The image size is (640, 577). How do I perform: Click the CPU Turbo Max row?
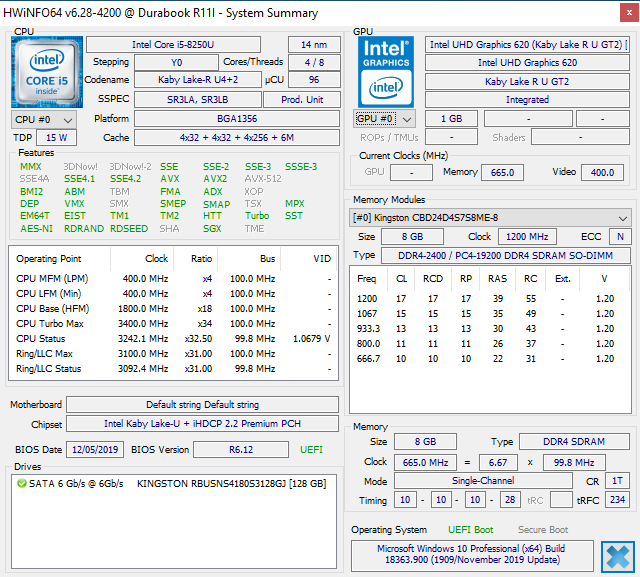(x=170, y=323)
